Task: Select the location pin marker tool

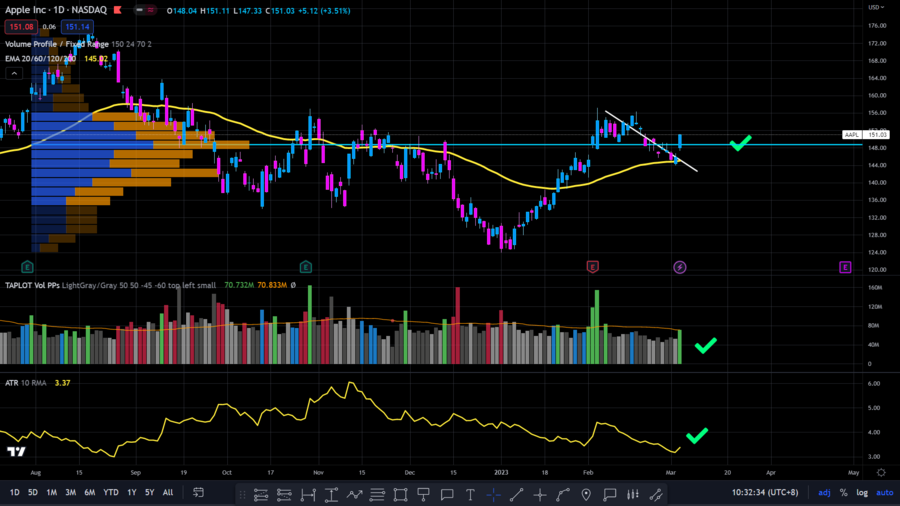Action: [x=586, y=494]
